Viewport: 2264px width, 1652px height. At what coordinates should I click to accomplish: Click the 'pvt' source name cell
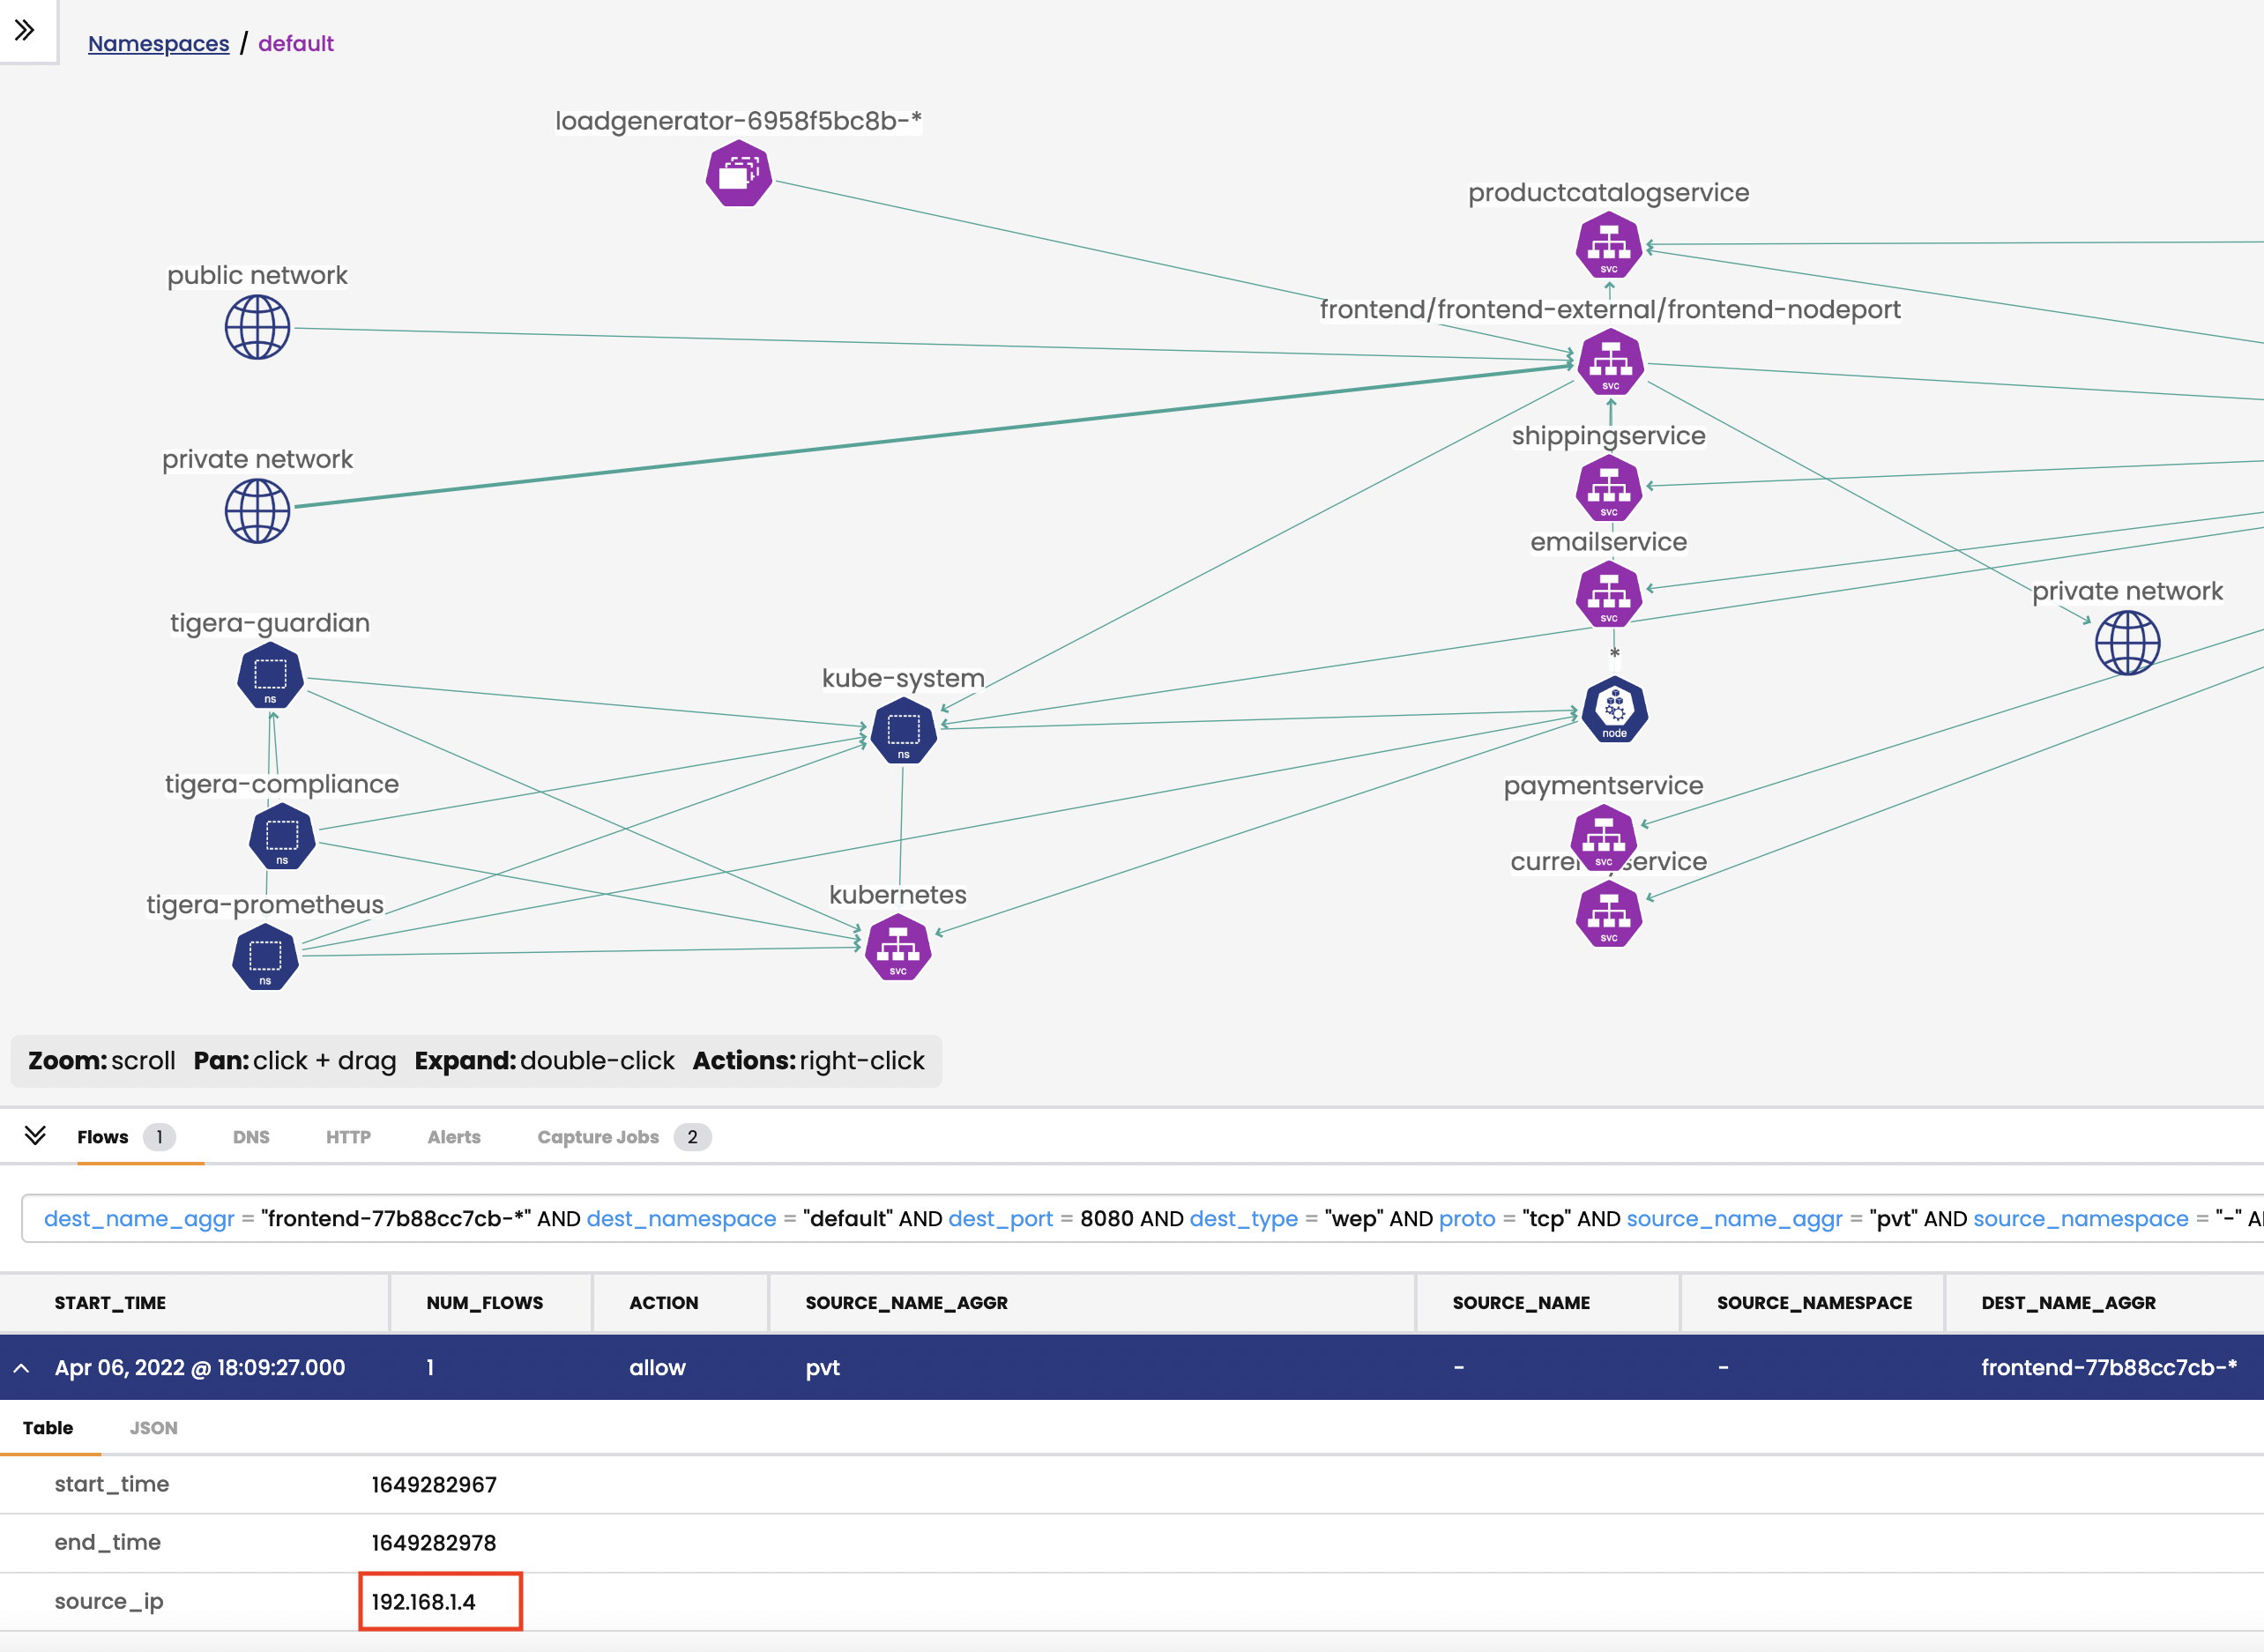pos(822,1368)
